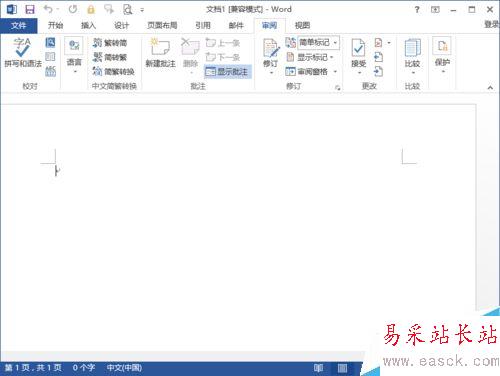The image size is (500, 376).
Task: Switch to the 页面布局 tab
Action: (162, 25)
